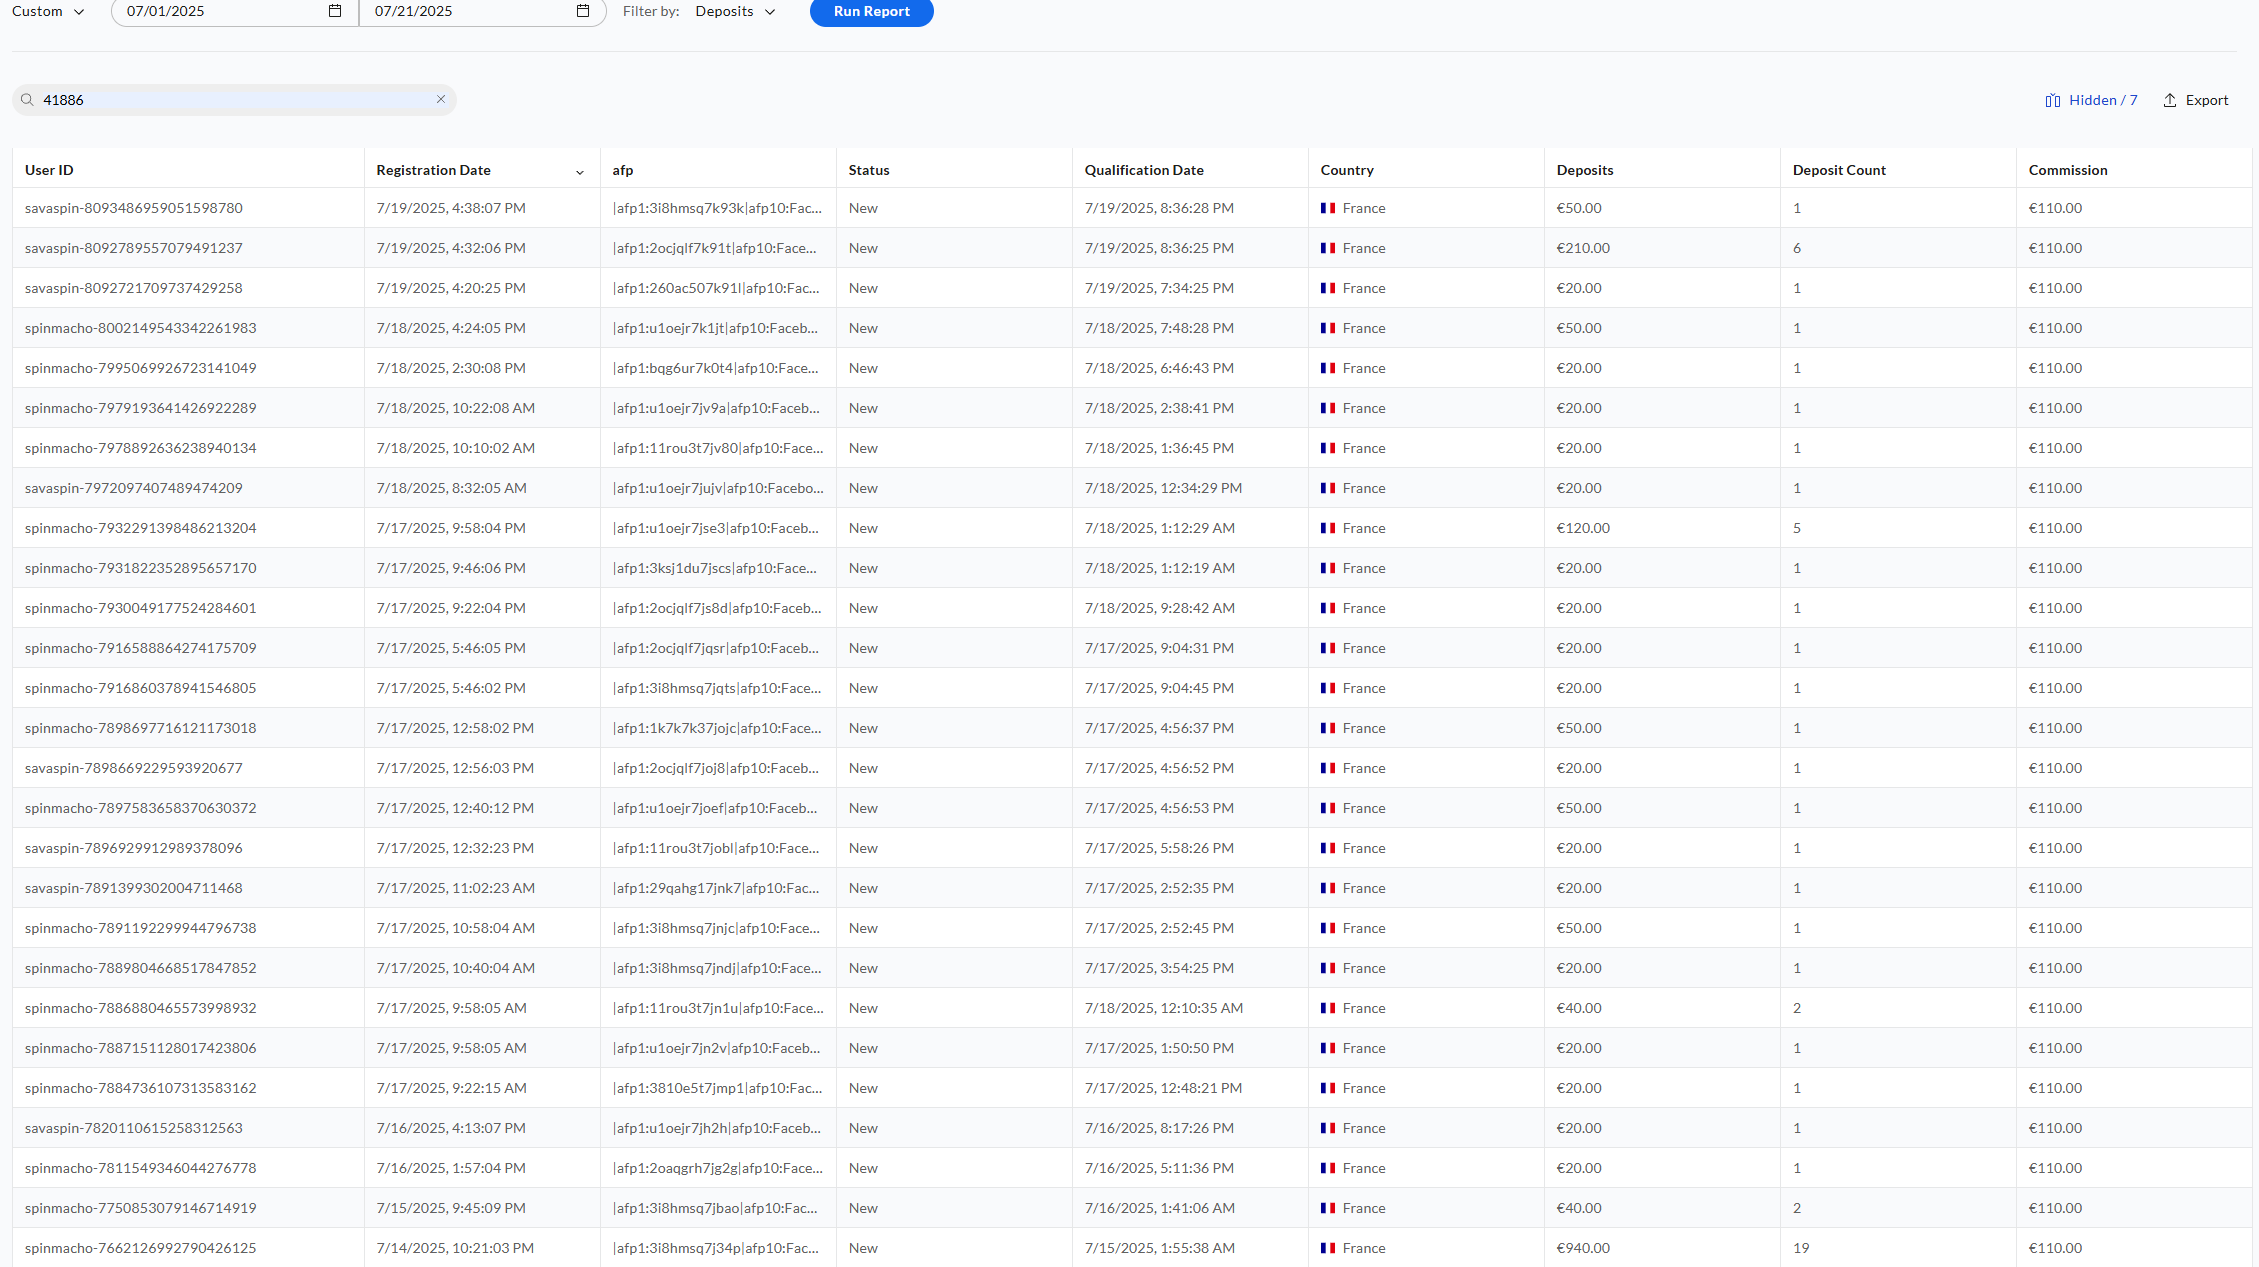Click afp value |afp1:2oaqgrh7jg2g|afp10:Face...
The width and height of the screenshot is (2259, 1267).
718,1168
